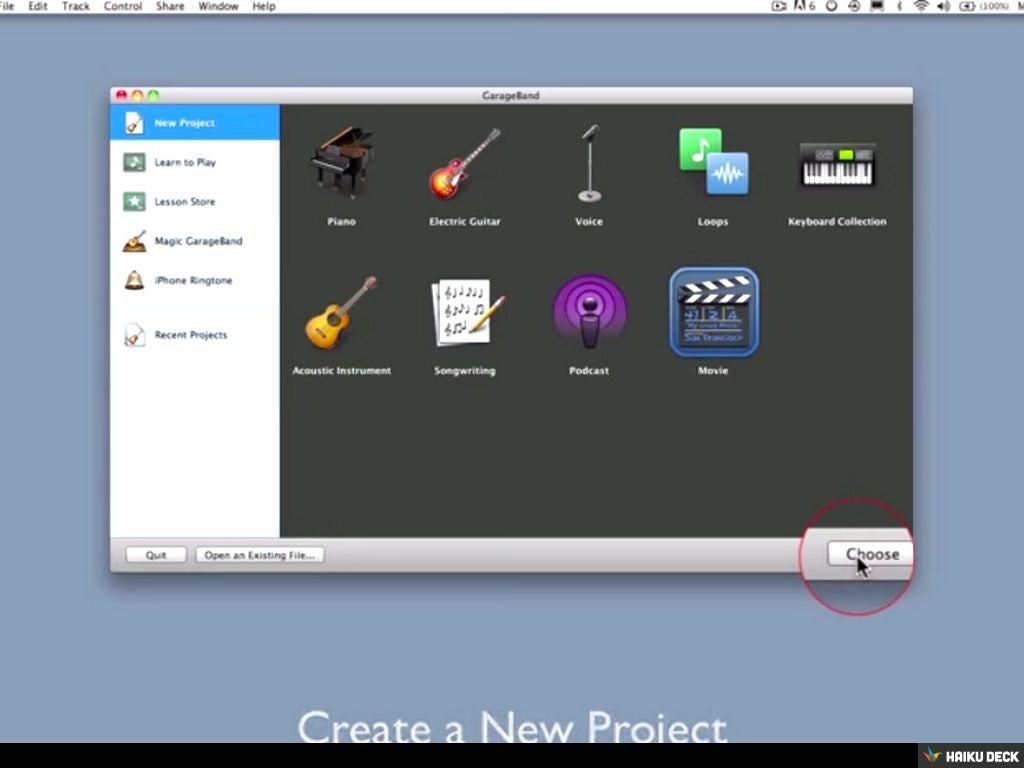Check the battery status icon

coord(967,7)
